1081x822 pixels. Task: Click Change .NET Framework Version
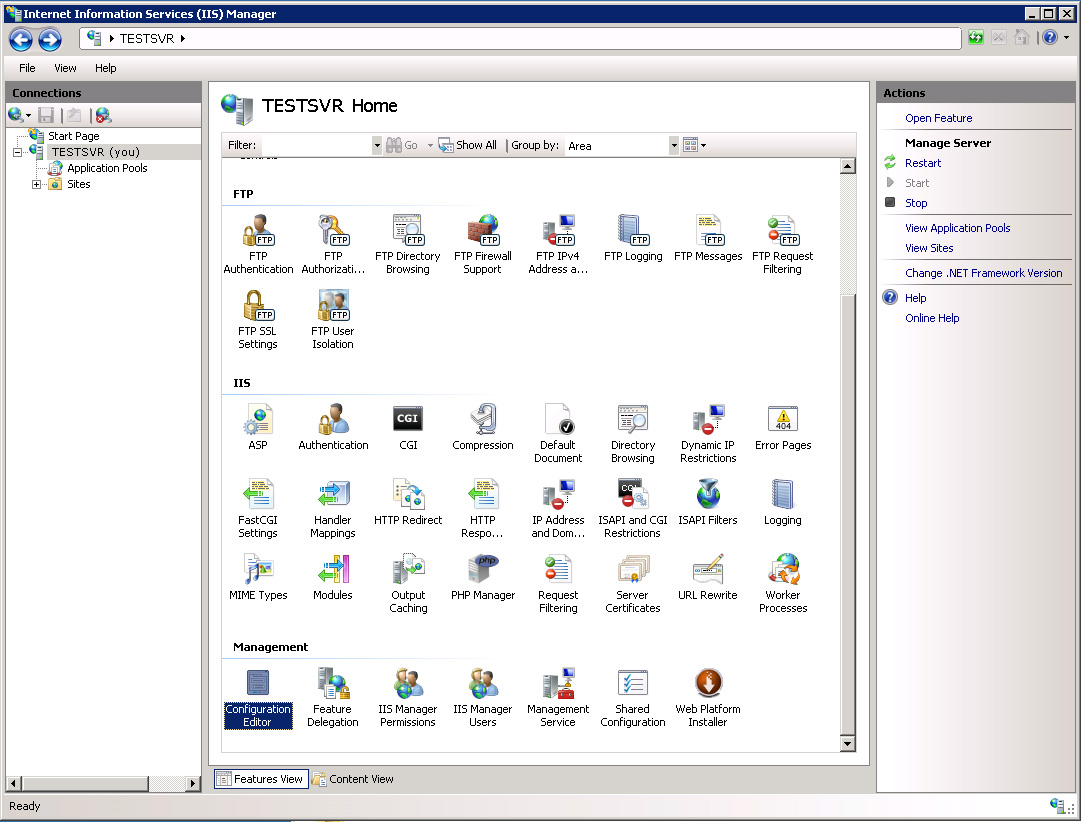click(x=983, y=273)
